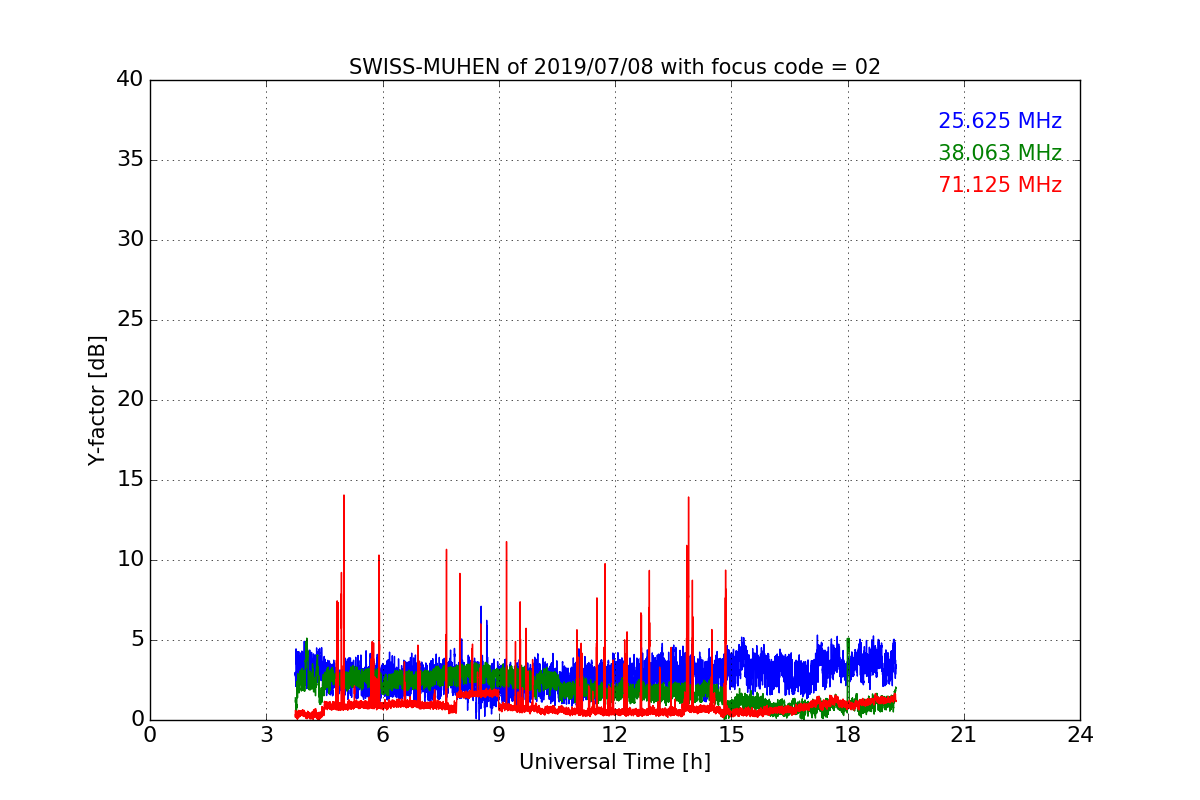Click x-axis tick label 12
1200x800 pixels.
(x=615, y=734)
